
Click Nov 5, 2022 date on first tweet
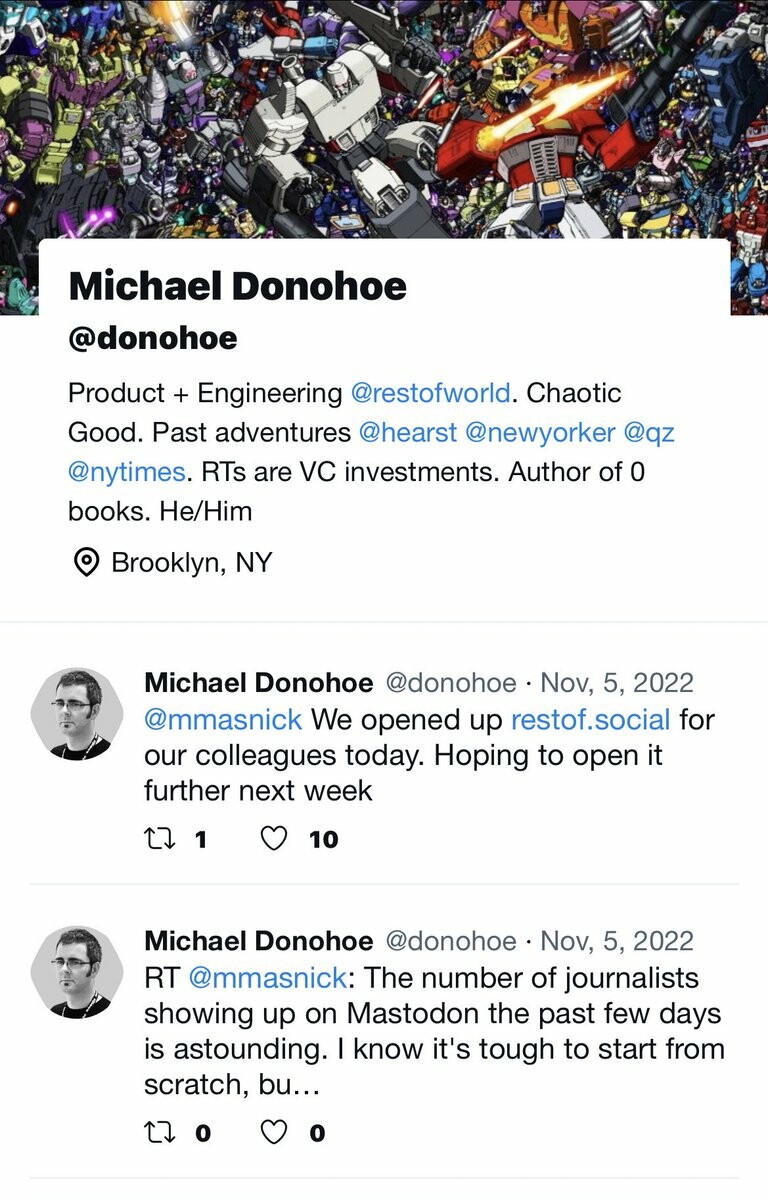coord(616,683)
